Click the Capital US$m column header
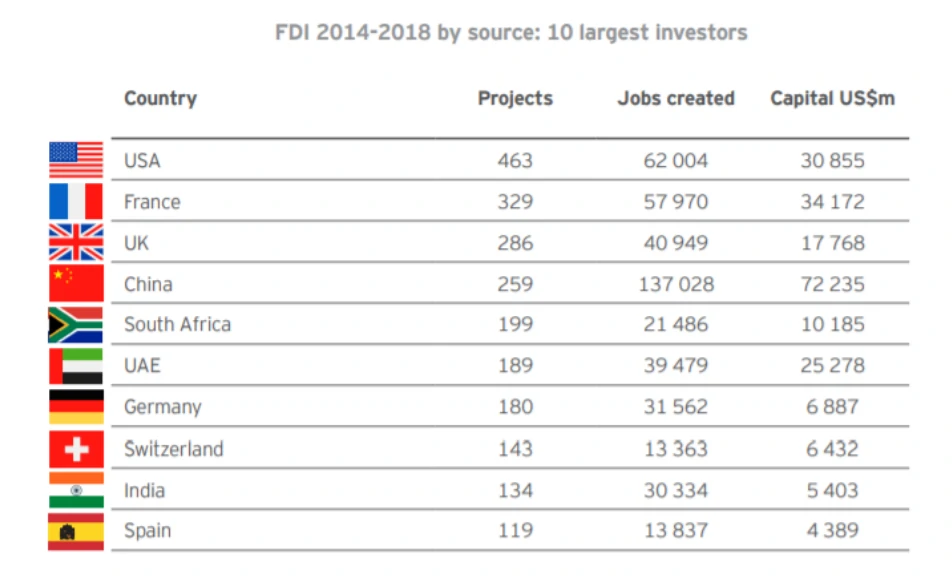This screenshot has height=576, width=952. [832, 98]
